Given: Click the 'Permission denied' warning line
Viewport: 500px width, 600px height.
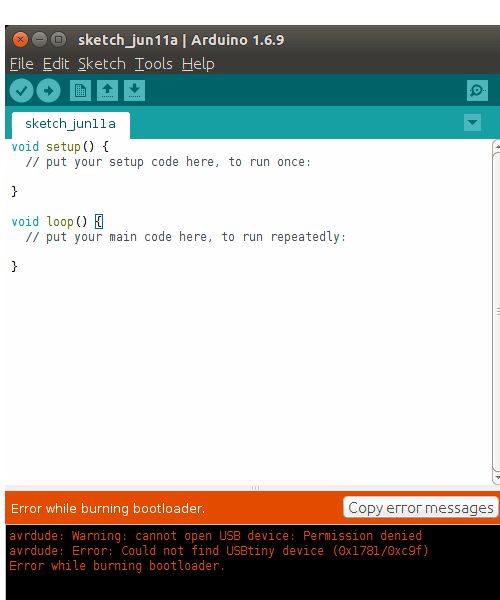Looking at the screenshot, I should 215,535.
